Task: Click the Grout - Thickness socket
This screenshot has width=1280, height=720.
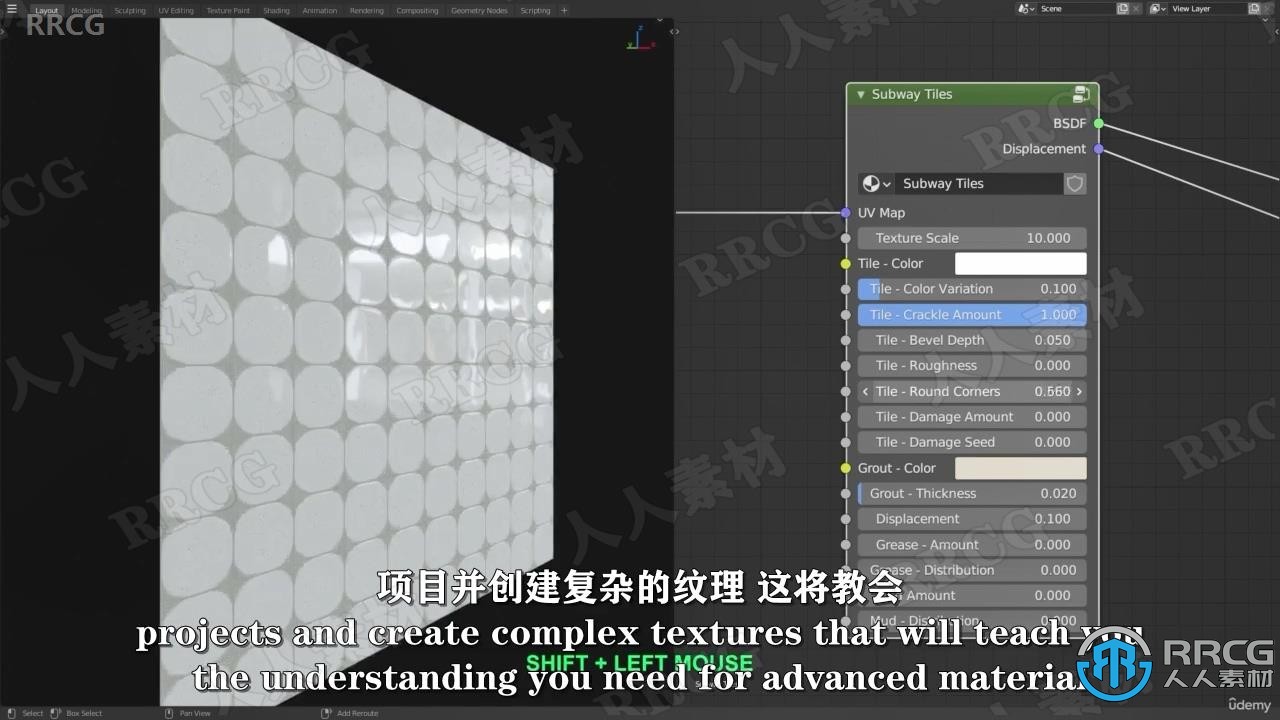Action: (x=846, y=494)
